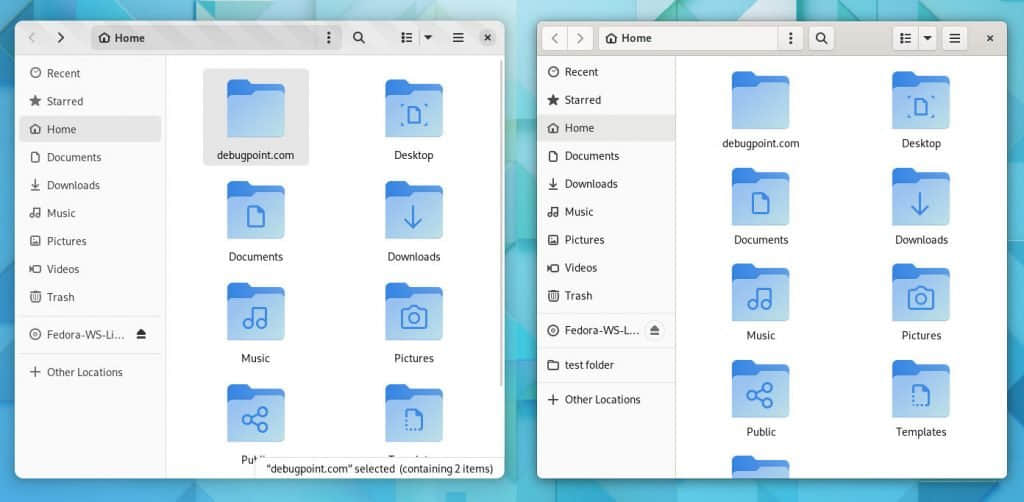Select the Downloads folder icon in left window
This screenshot has width=1024, height=502.
point(413,210)
